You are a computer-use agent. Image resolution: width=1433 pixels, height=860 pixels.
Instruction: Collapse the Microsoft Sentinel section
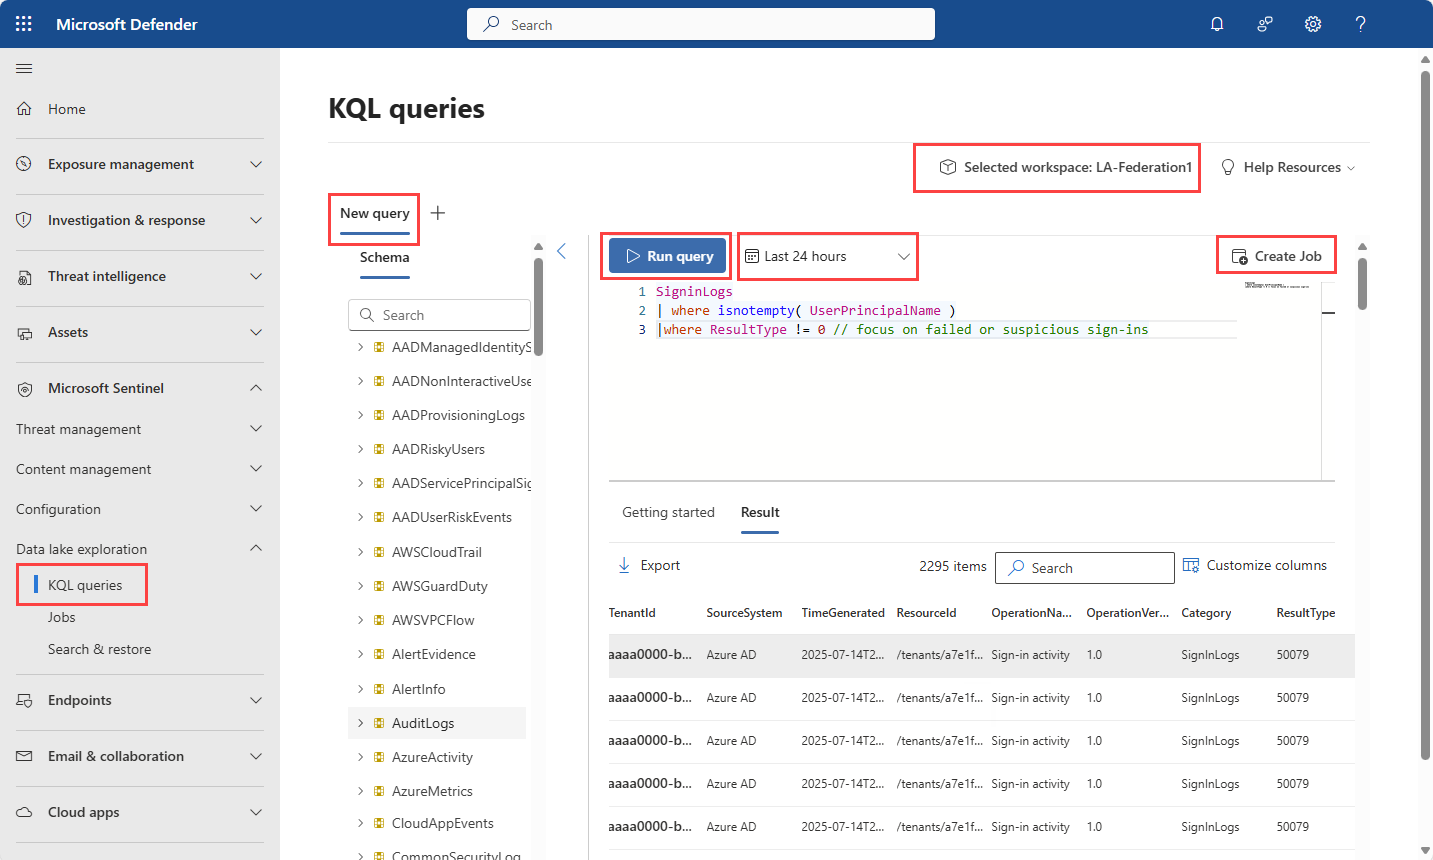click(x=256, y=388)
